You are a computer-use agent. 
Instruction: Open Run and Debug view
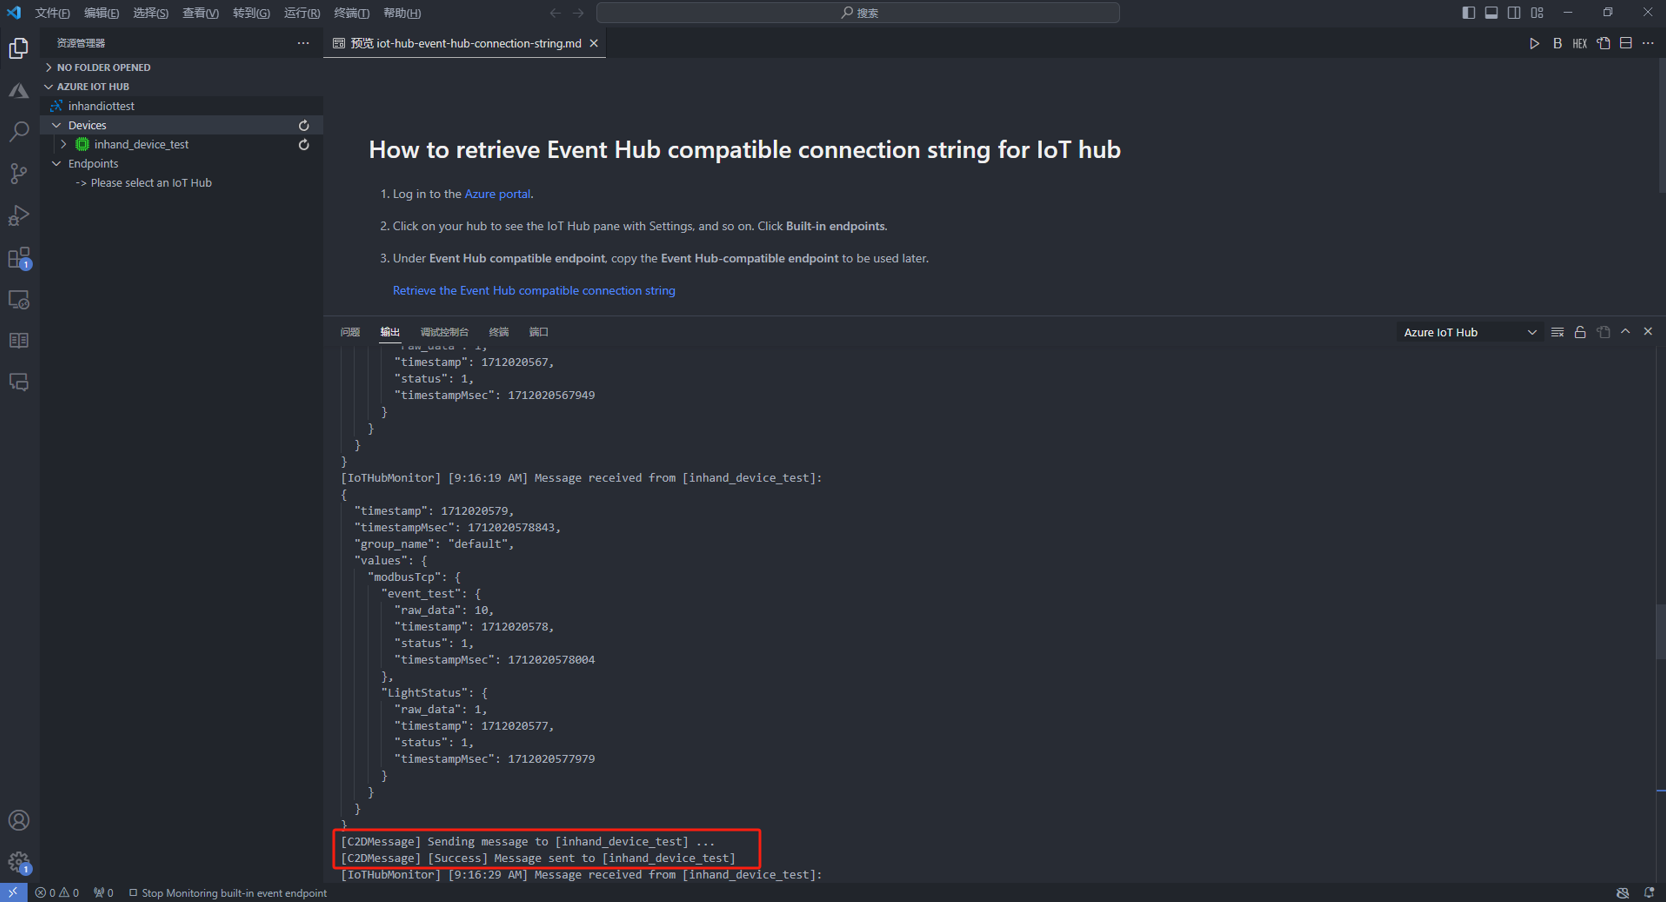coord(18,216)
